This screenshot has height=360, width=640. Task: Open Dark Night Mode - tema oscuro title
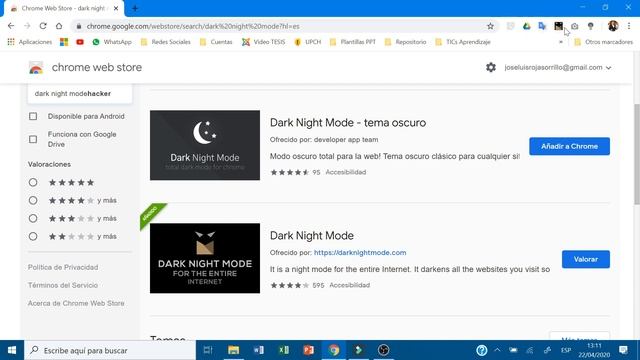(x=348, y=122)
